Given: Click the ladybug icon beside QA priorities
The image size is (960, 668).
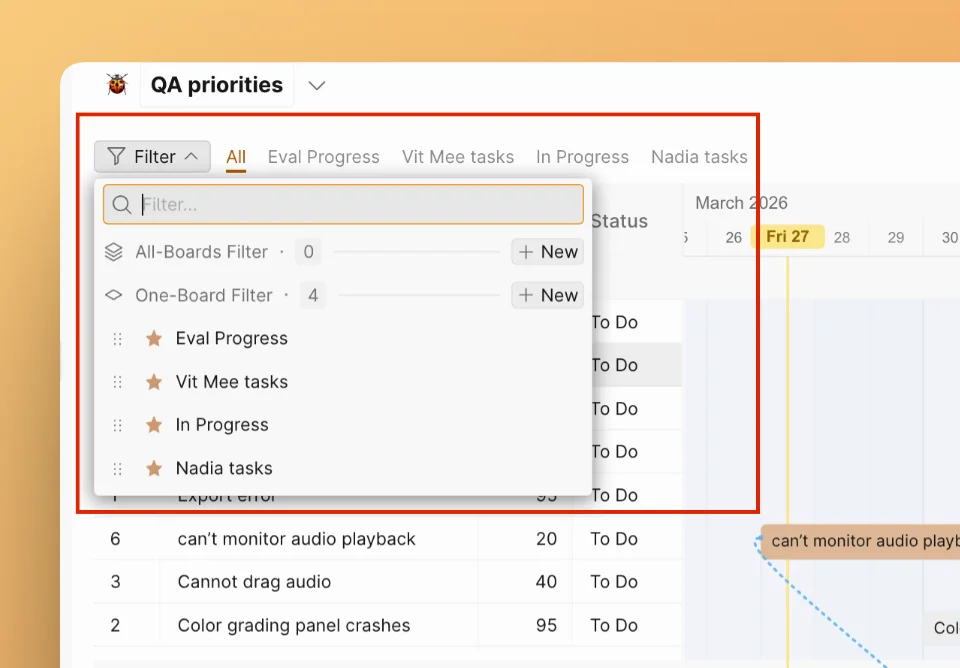Looking at the screenshot, I should pyautogui.click(x=116, y=84).
